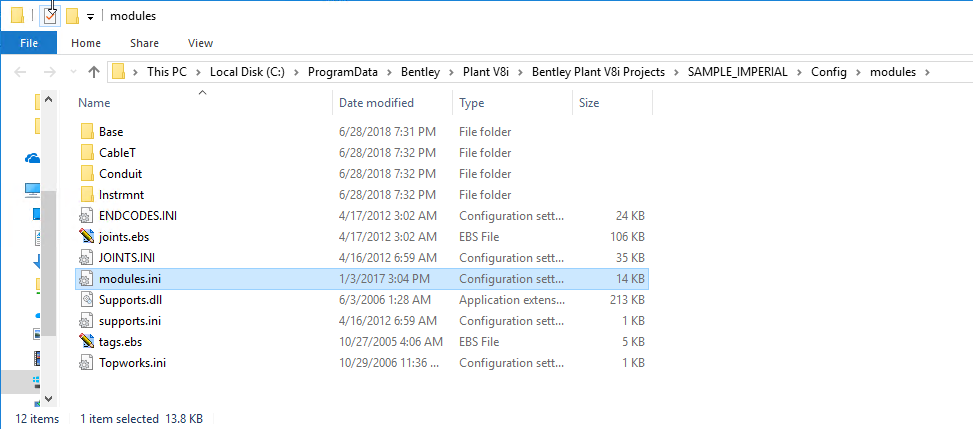Click the navigation pane scroll down arrow
973x429 pixels.
(x=49, y=399)
